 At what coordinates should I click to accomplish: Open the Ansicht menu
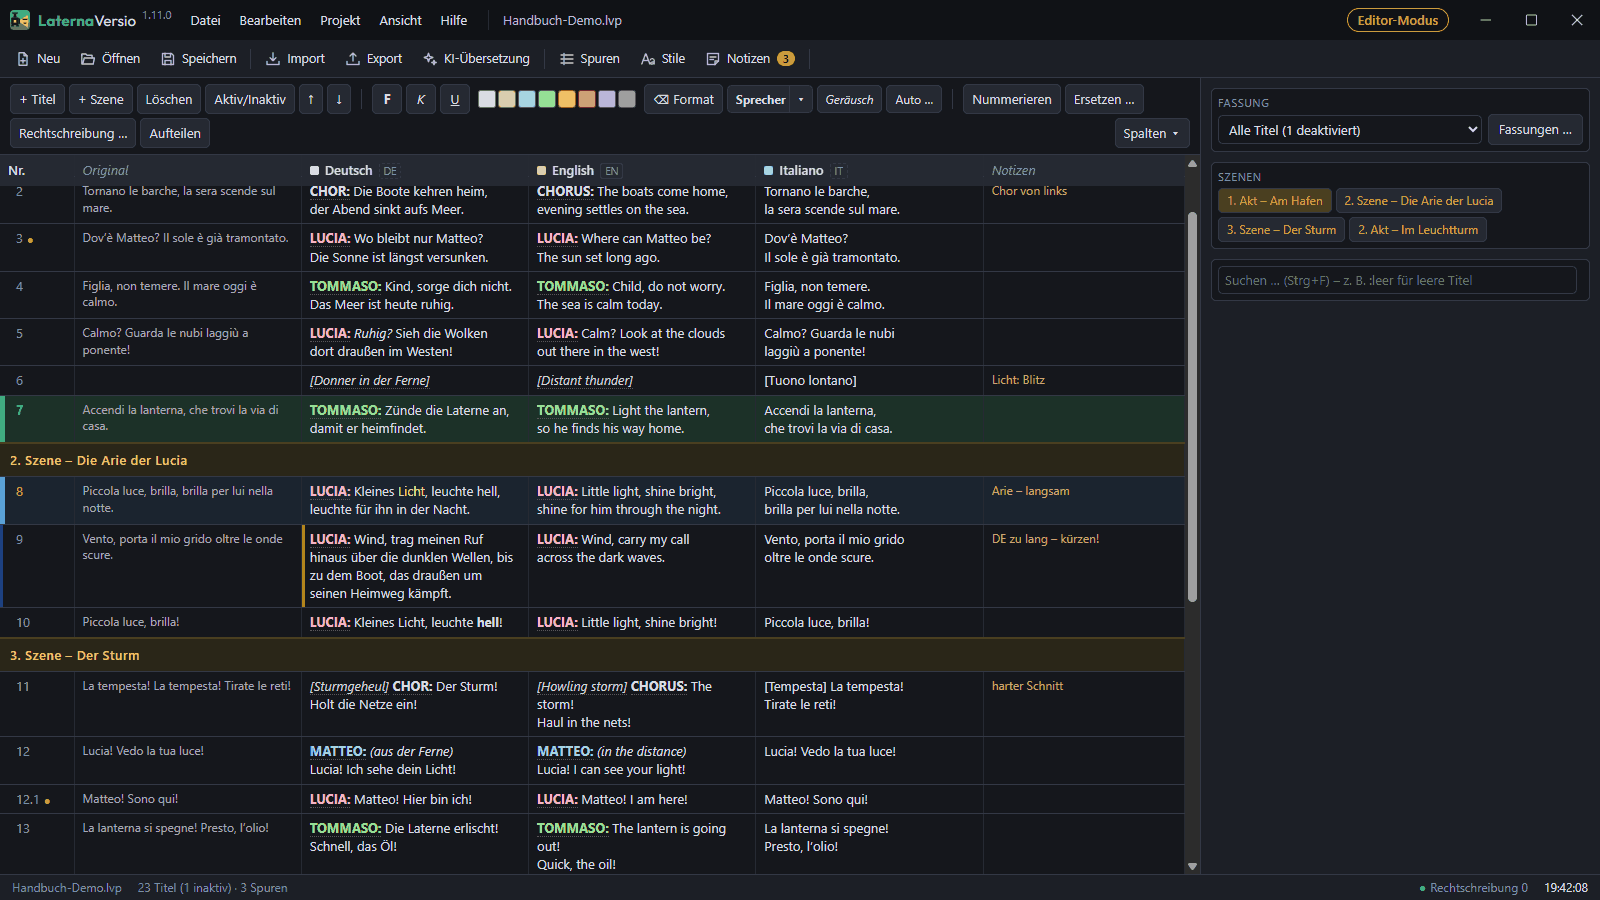[401, 20]
